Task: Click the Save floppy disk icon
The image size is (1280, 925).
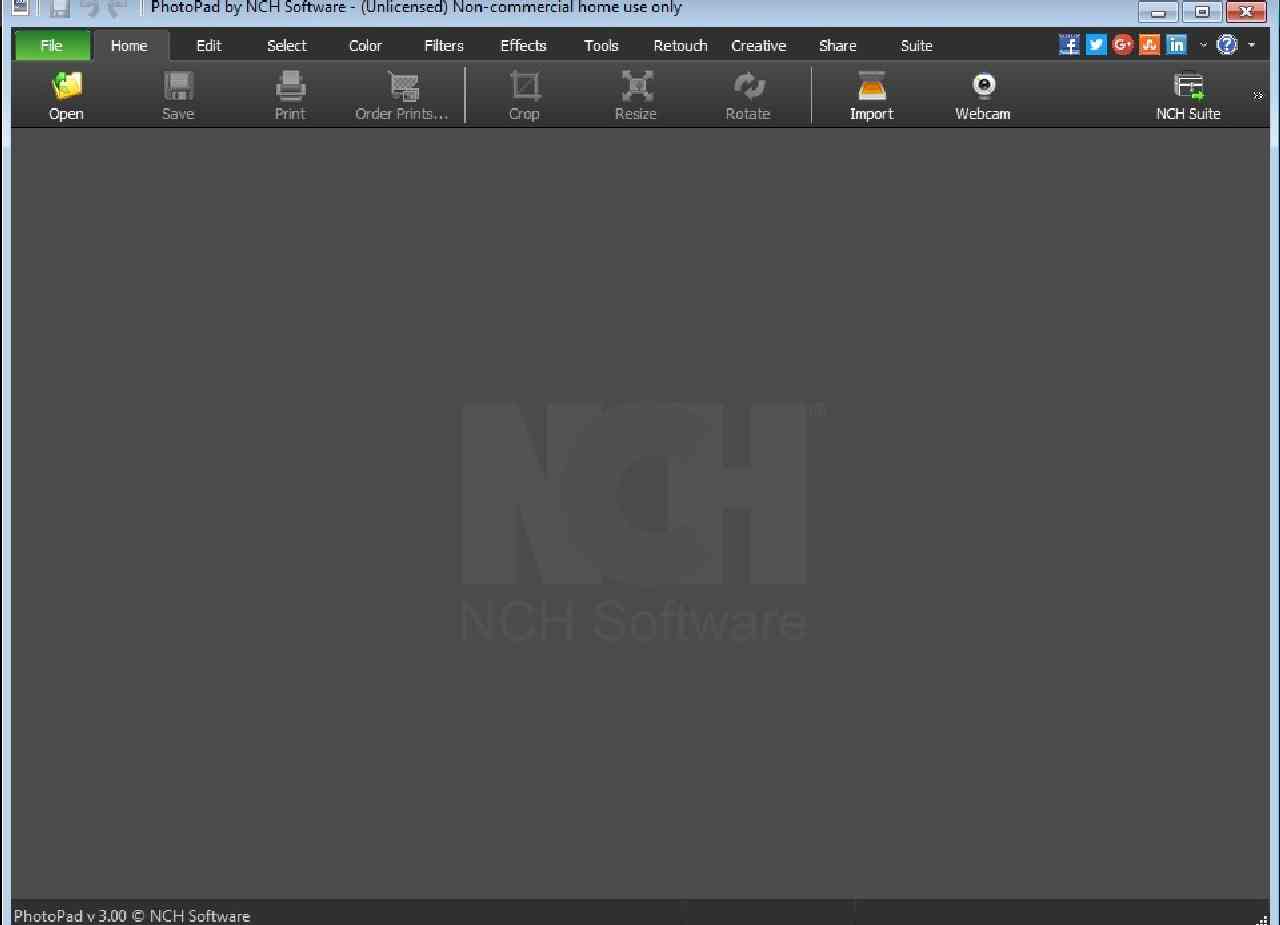Action: point(178,86)
